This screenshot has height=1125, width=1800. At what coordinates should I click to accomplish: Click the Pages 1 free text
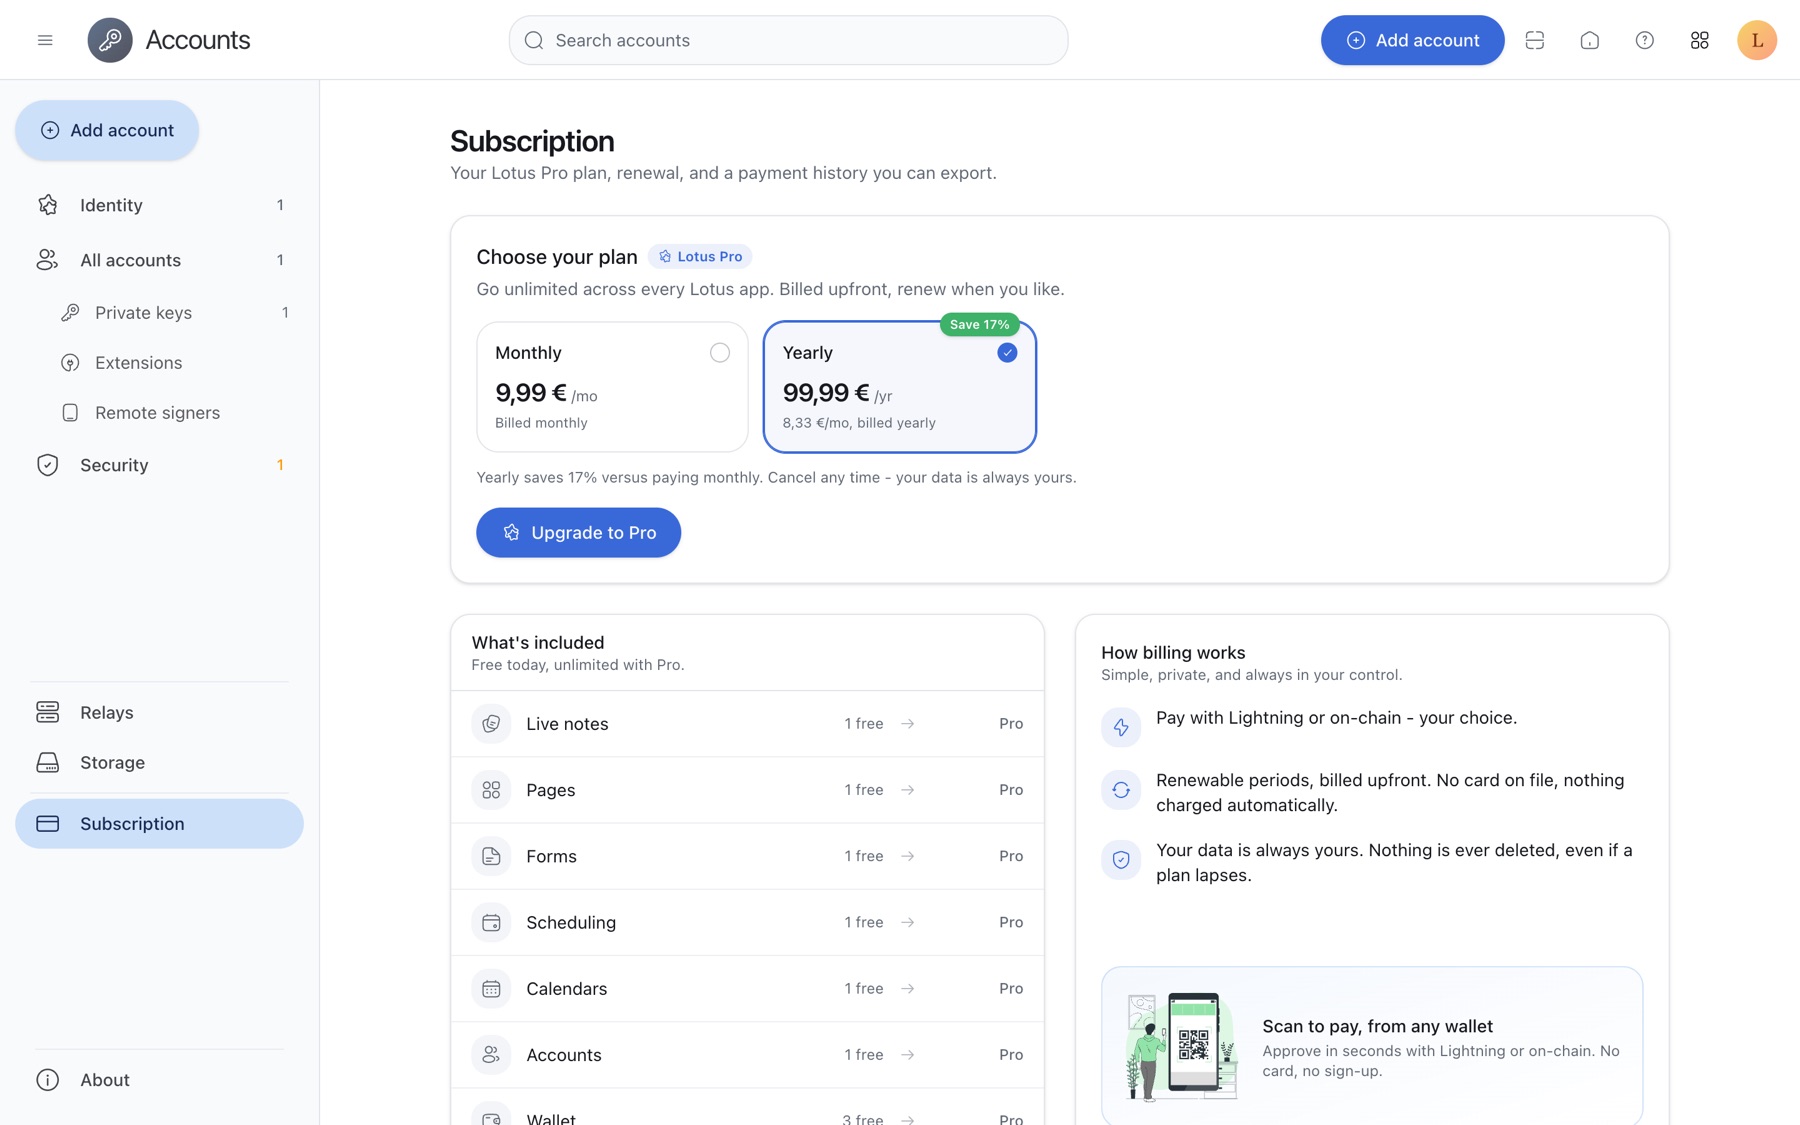(x=864, y=790)
